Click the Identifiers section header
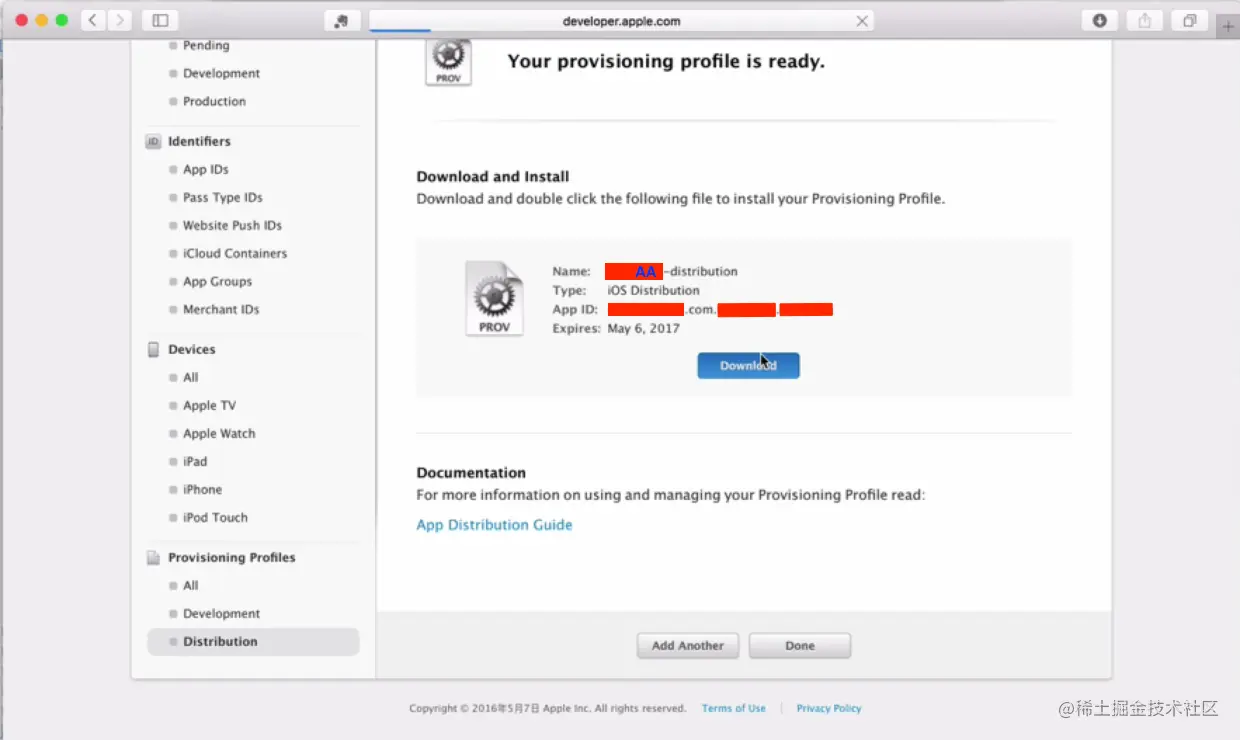This screenshot has height=740, width=1240. (x=199, y=142)
